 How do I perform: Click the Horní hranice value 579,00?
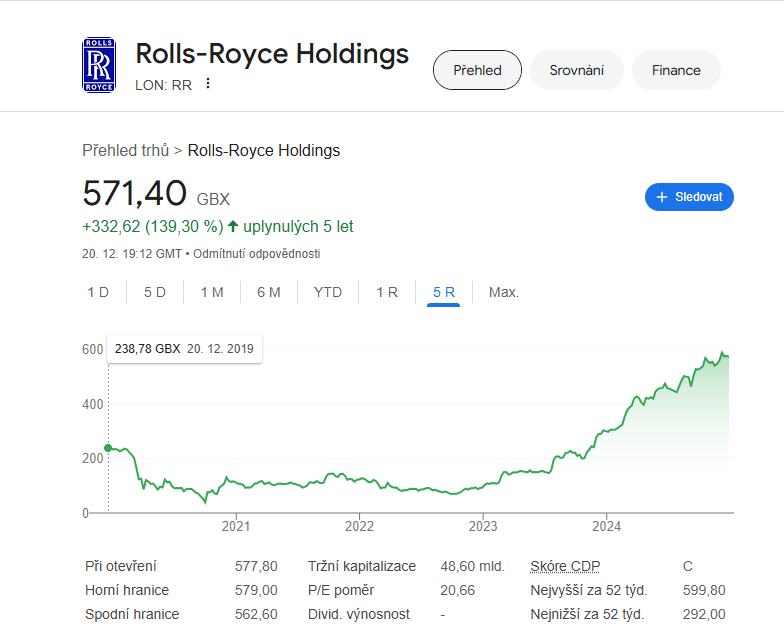256,590
